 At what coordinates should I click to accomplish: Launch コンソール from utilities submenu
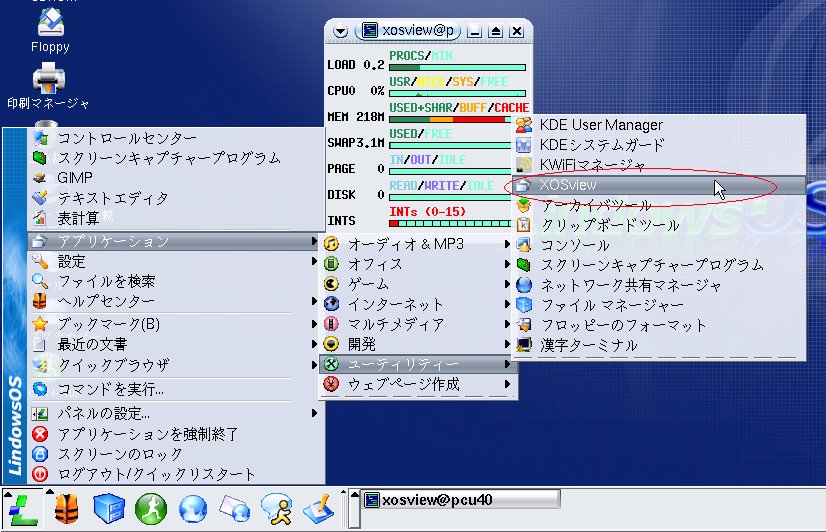(659, 245)
